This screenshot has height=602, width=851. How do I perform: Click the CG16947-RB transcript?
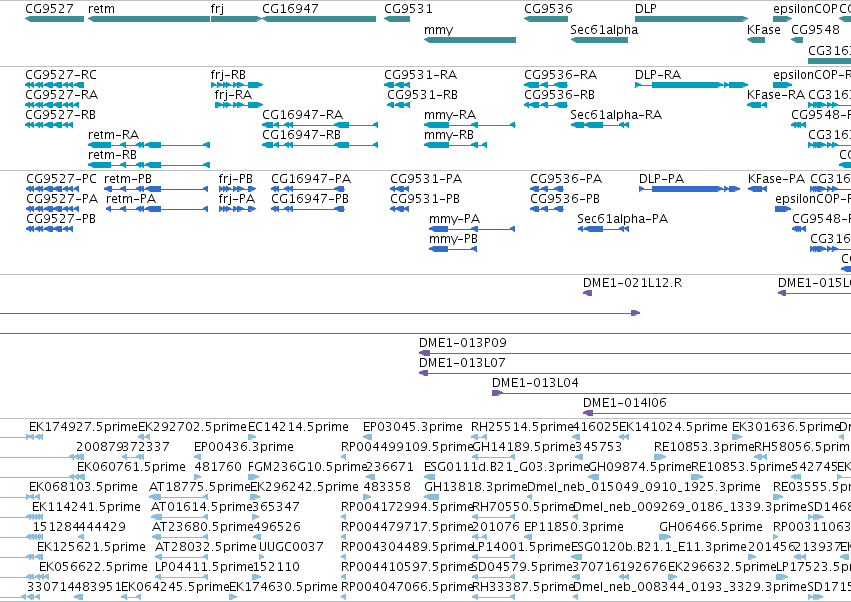point(320,145)
